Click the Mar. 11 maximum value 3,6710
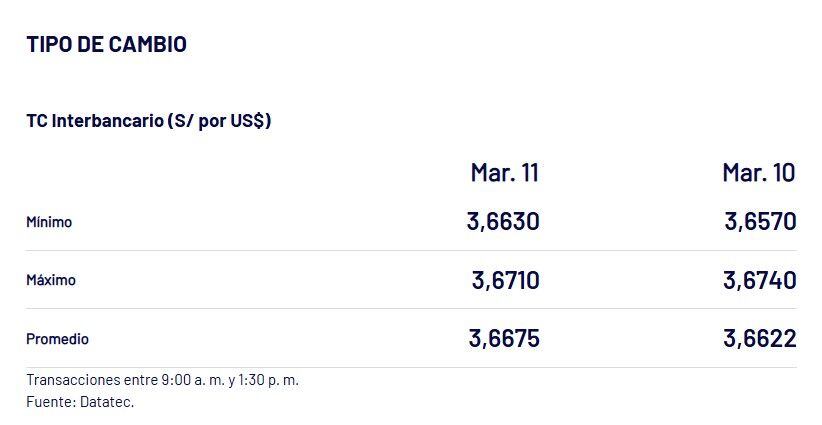 click(505, 280)
